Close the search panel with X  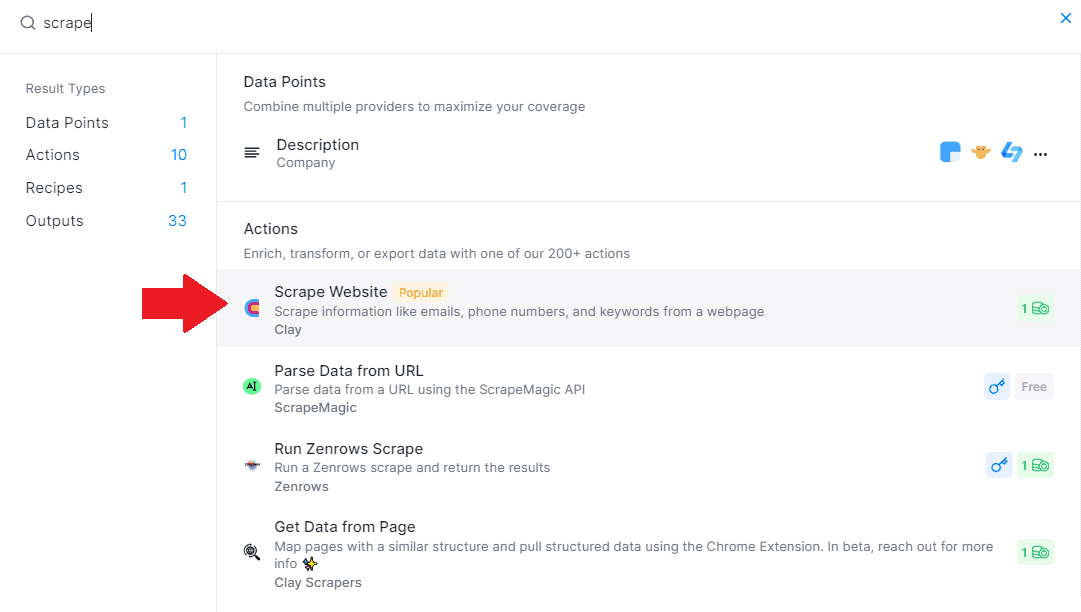click(1065, 18)
